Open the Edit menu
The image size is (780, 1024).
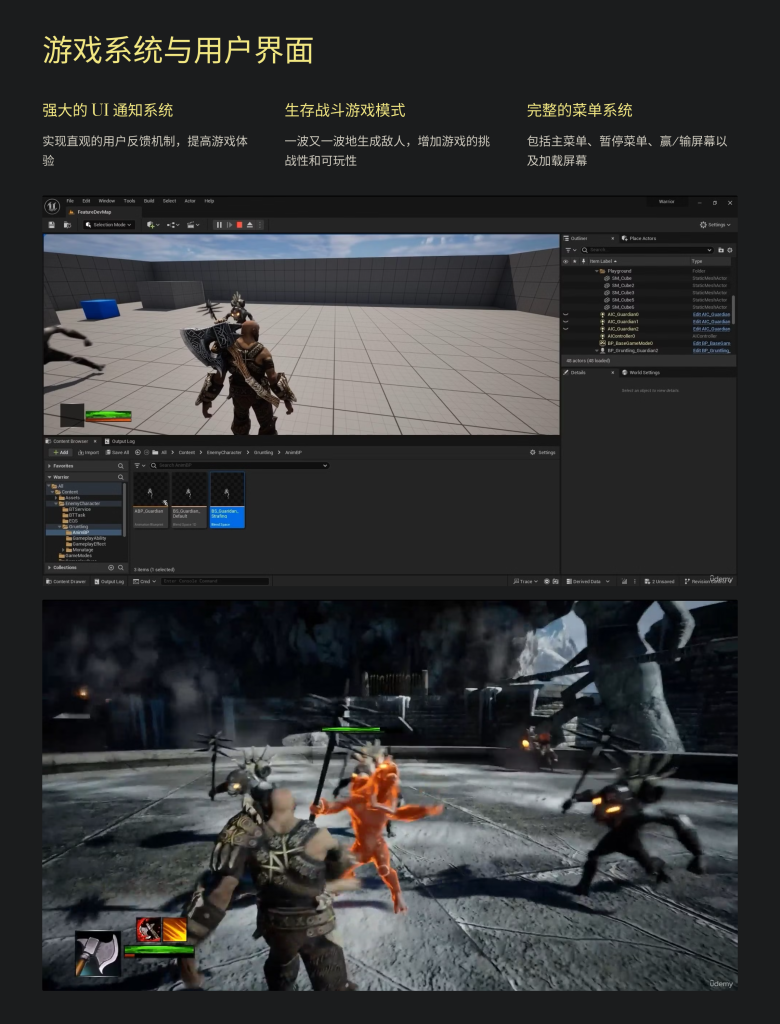[86, 201]
